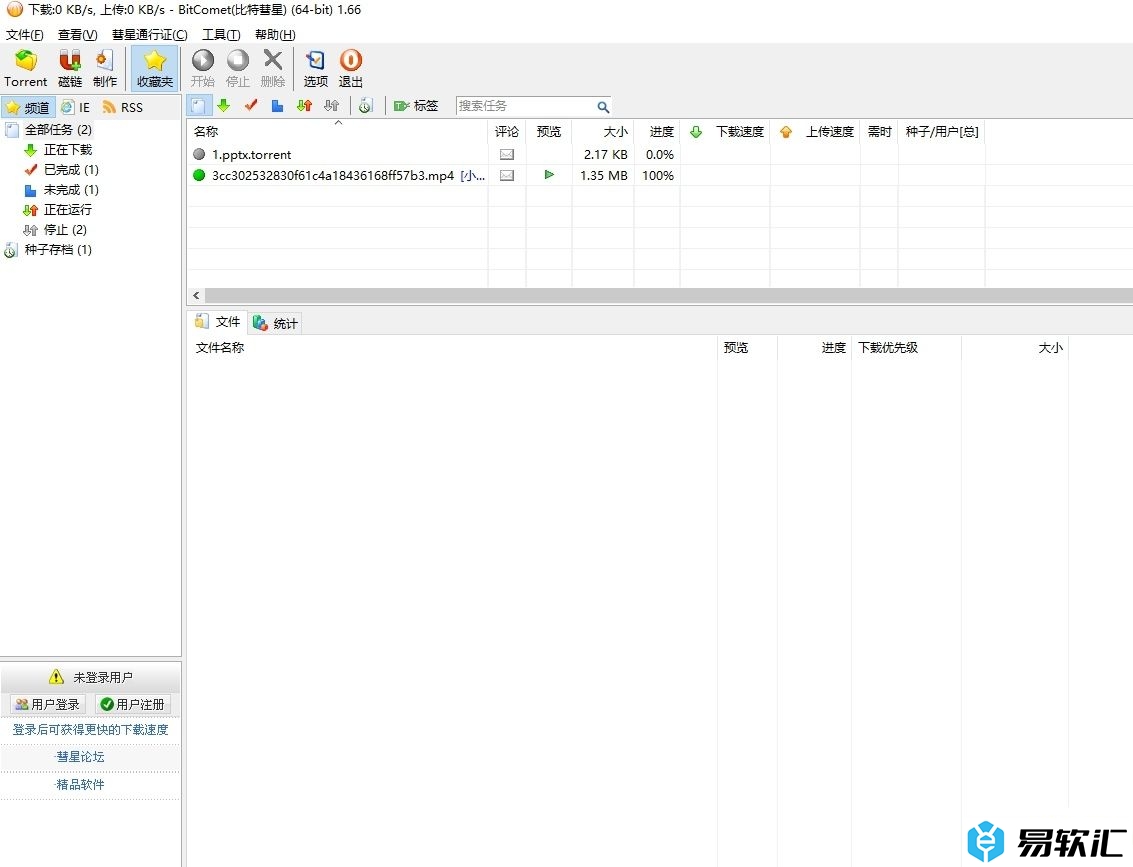Image resolution: width=1133 pixels, height=867 pixels.
Task: Click the 登录后可获得更快的下载速度 link
Action: 90,730
